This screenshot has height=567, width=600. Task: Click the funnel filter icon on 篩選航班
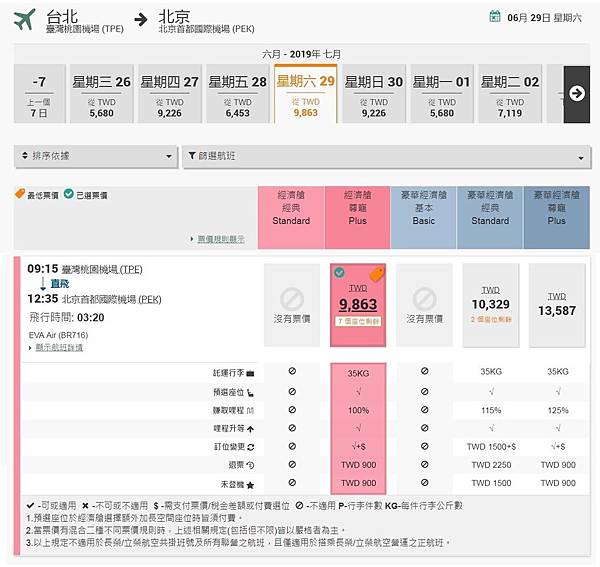pyautogui.click(x=192, y=155)
